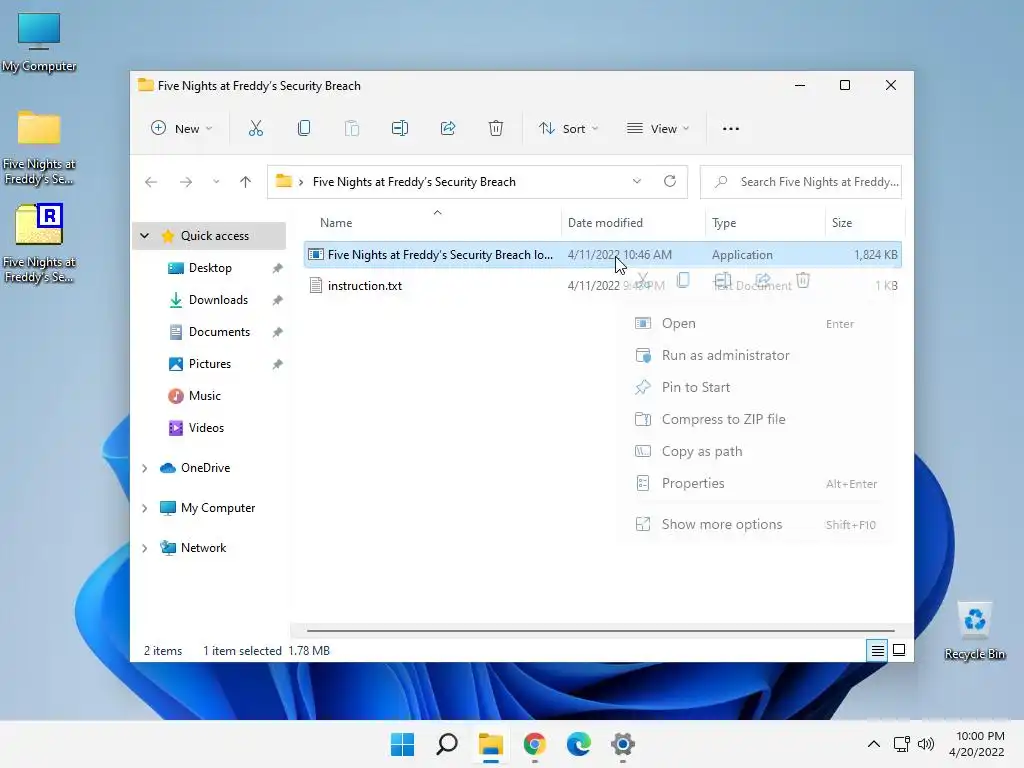
Task: Select the Recycle Bin desktop icon
Action: point(975,631)
